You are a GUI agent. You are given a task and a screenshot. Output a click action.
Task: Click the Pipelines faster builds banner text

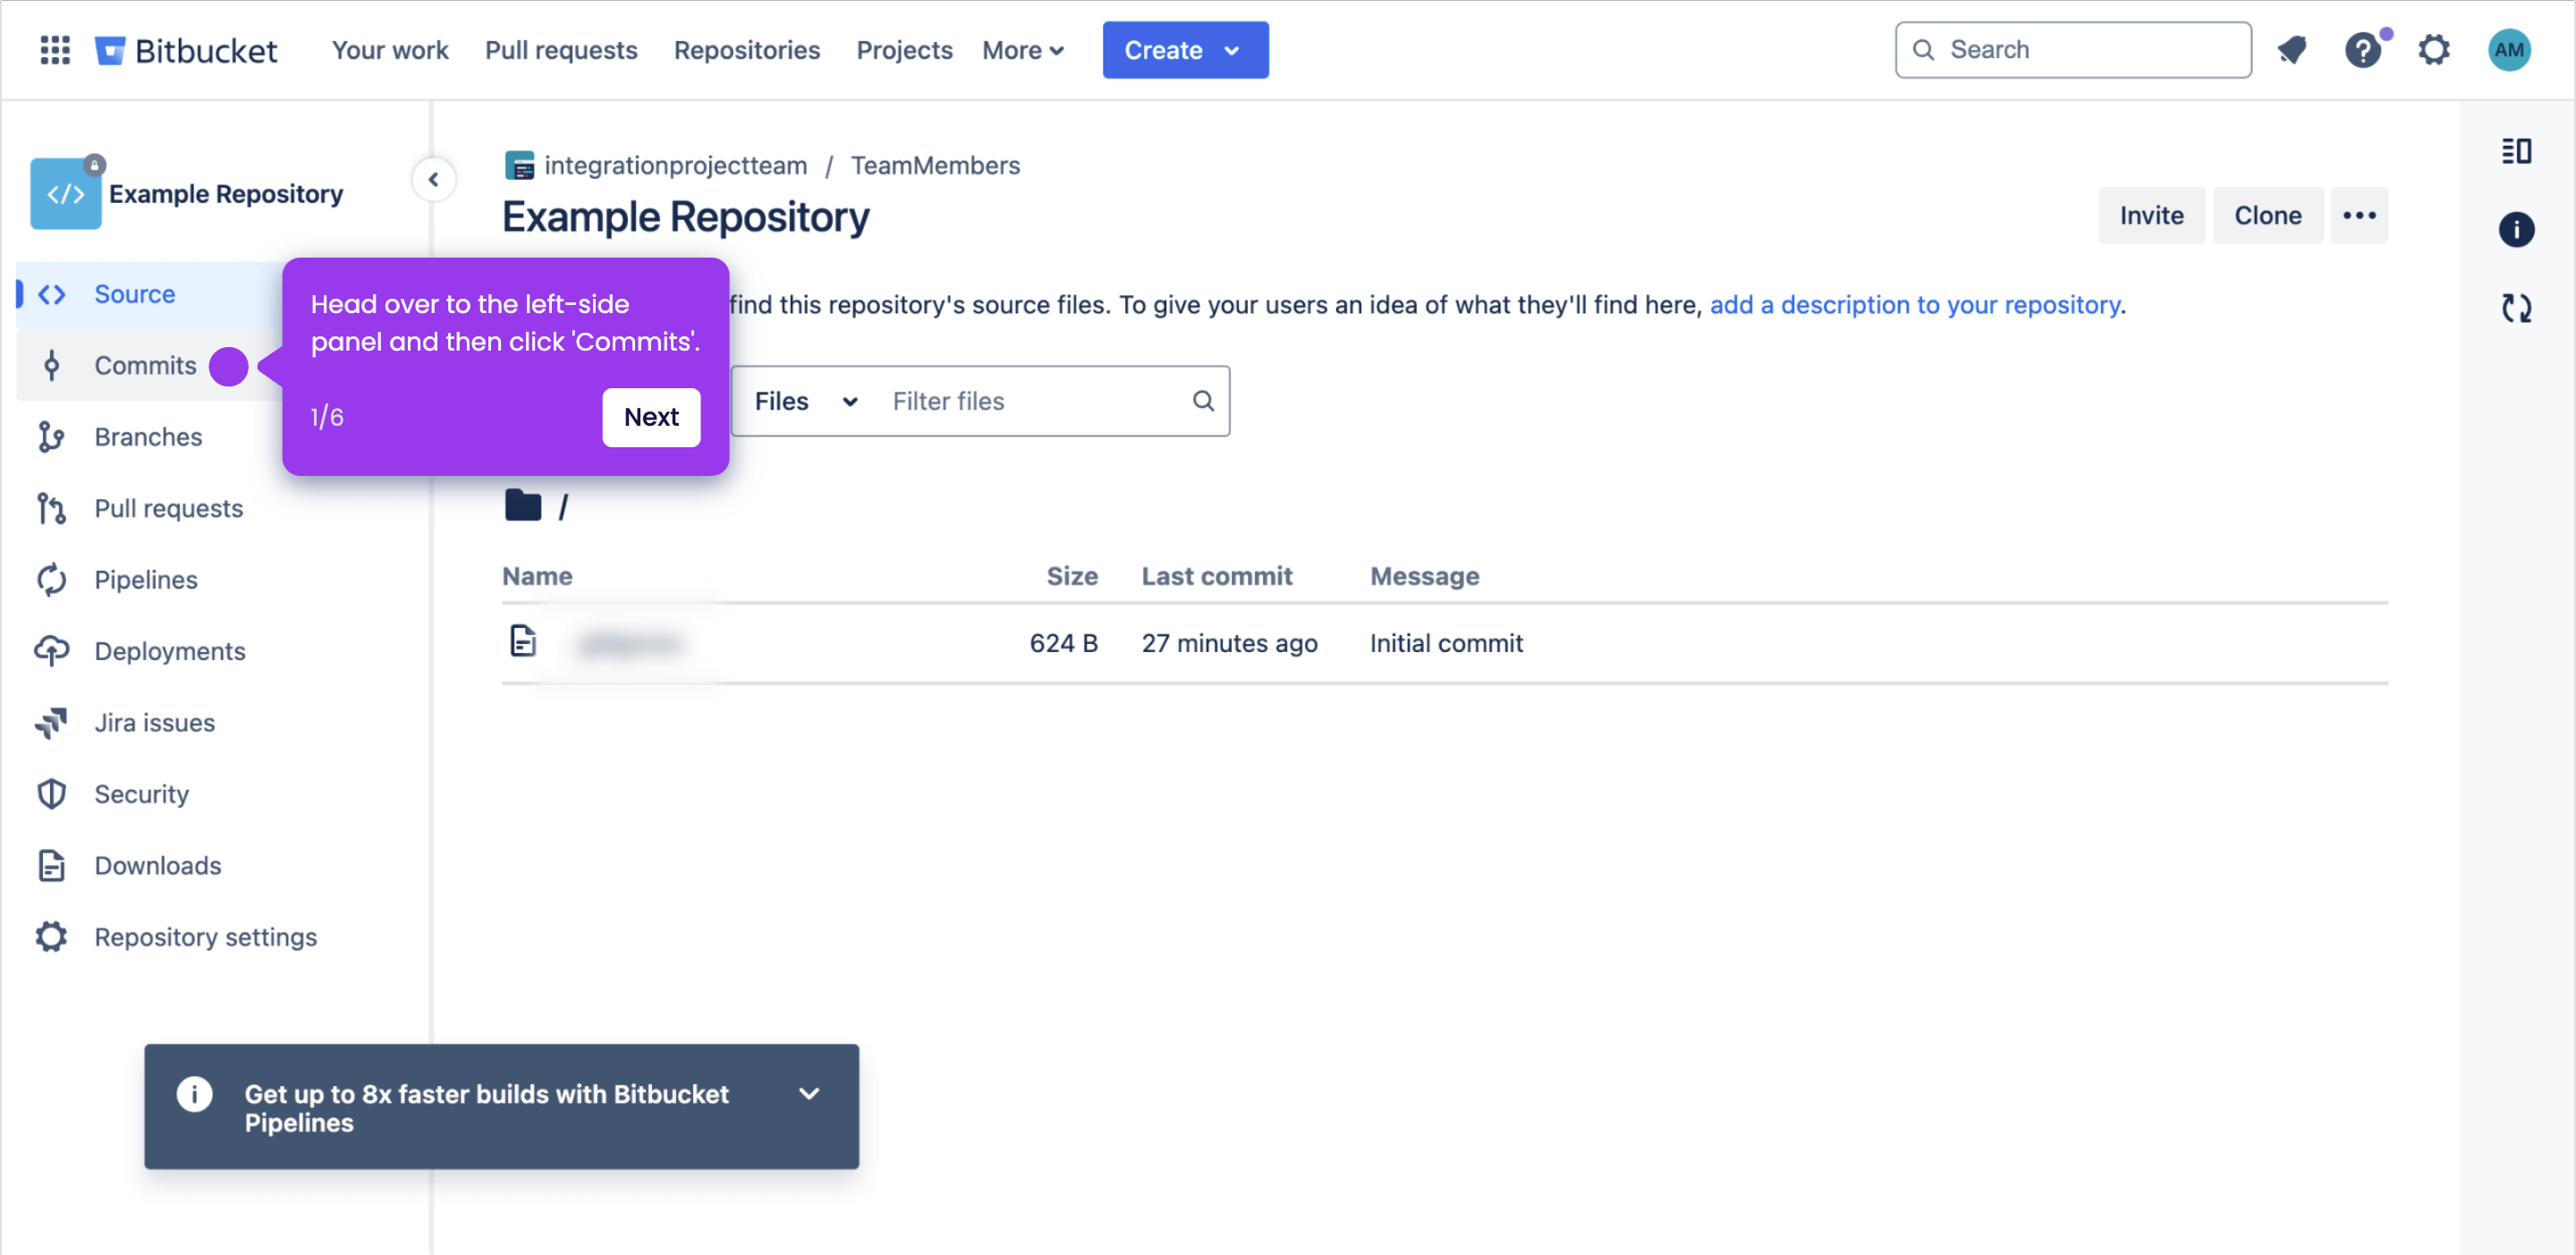[x=487, y=1108]
